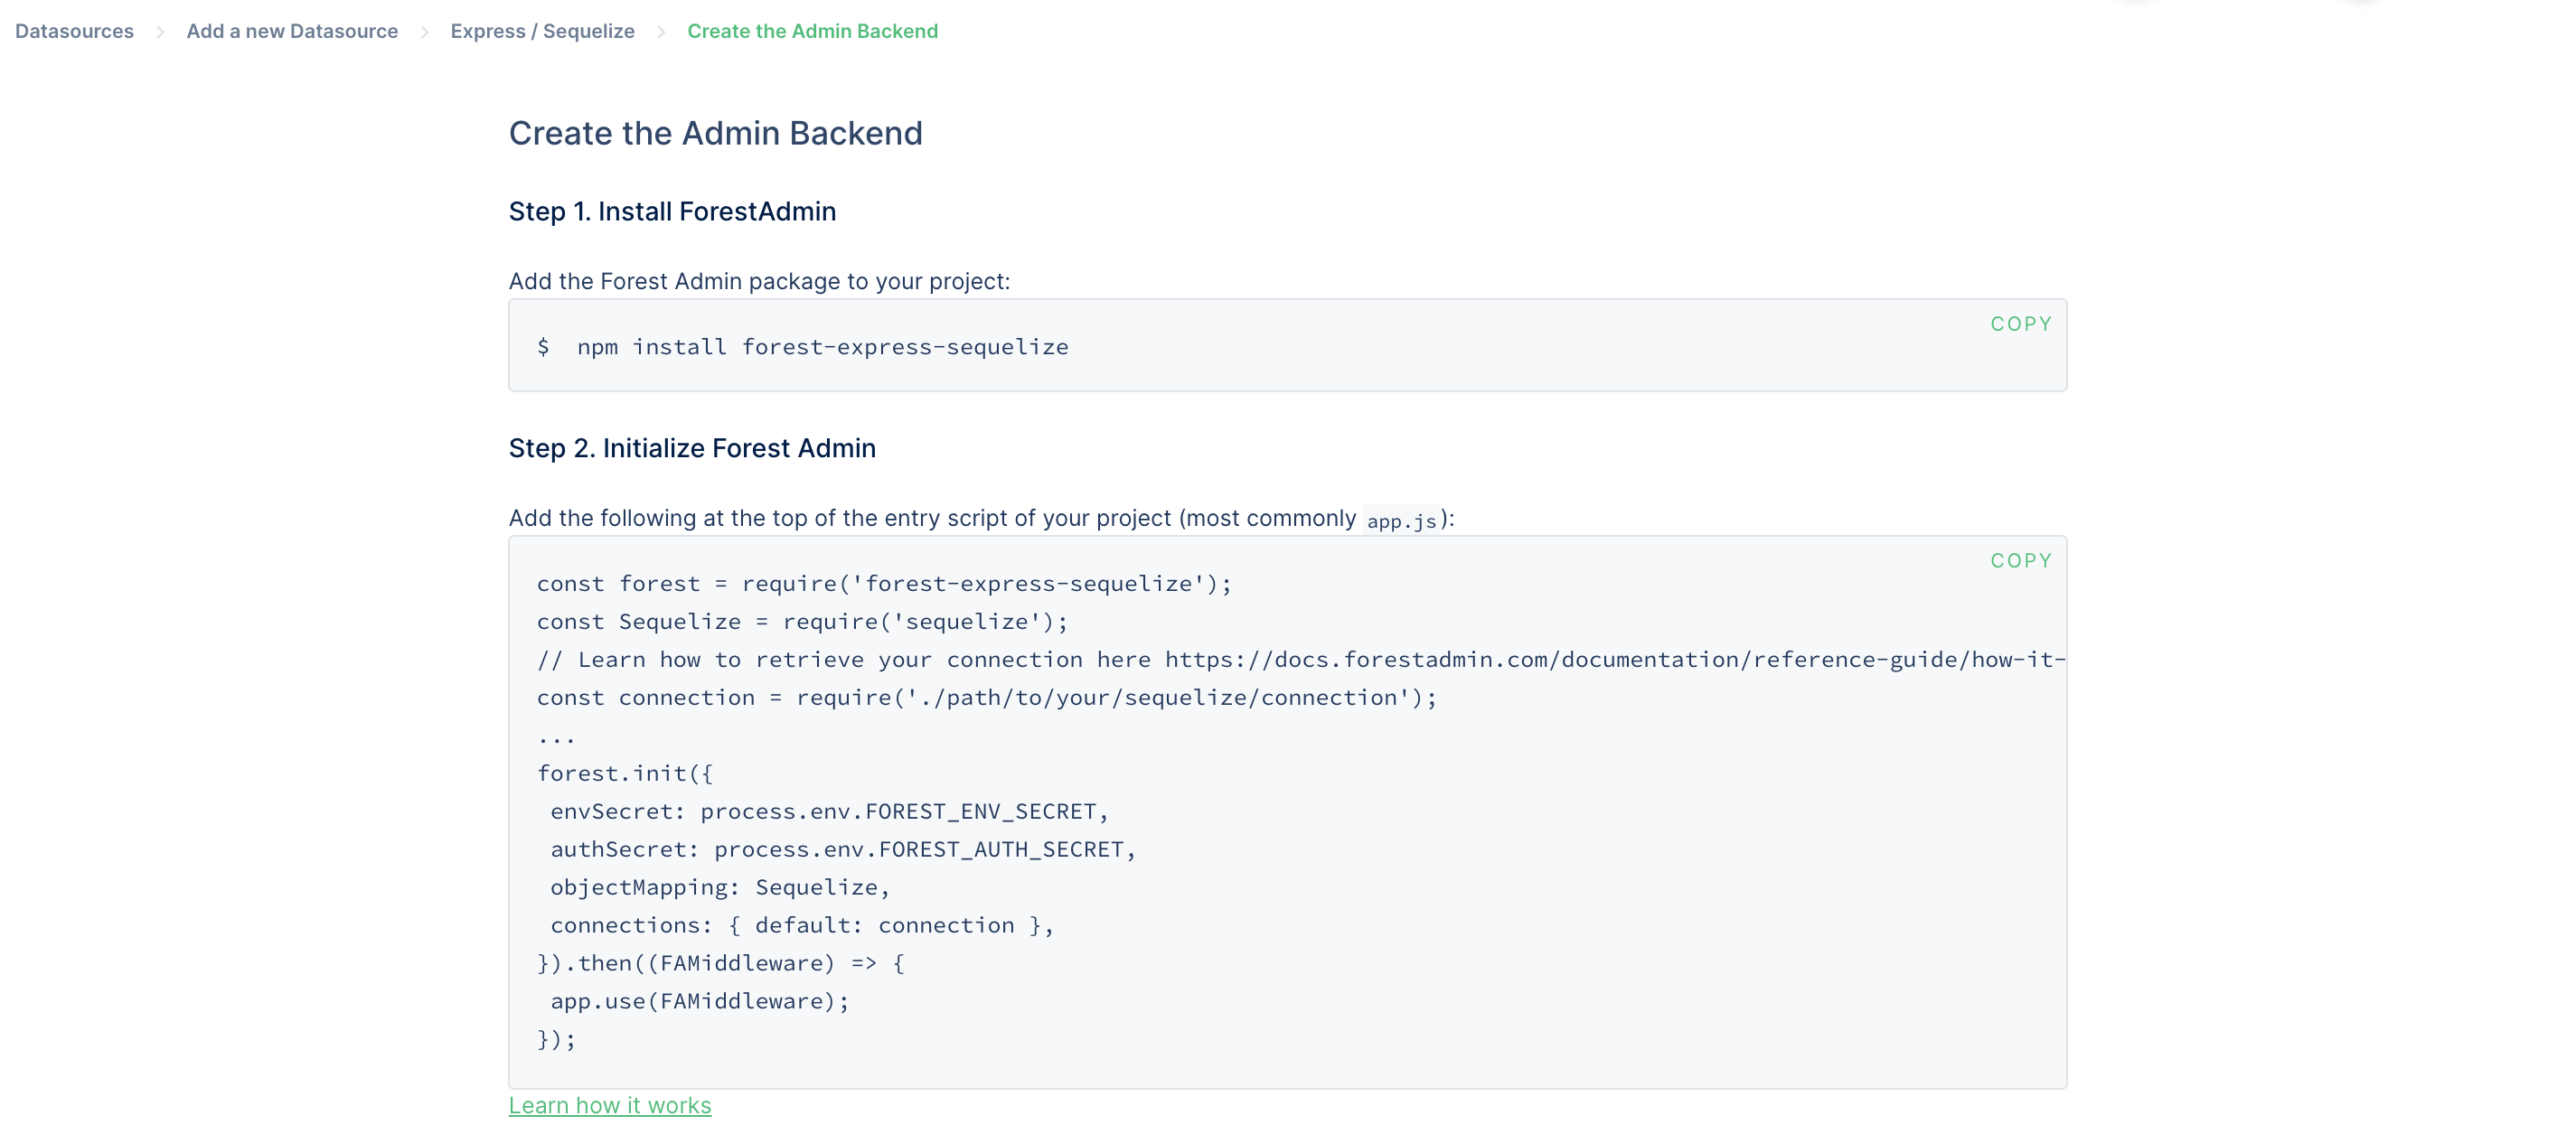Click Step 2. Initialize Forest Admin heading
Viewport: 2576px width, 1144px height.
(x=692, y=448)
